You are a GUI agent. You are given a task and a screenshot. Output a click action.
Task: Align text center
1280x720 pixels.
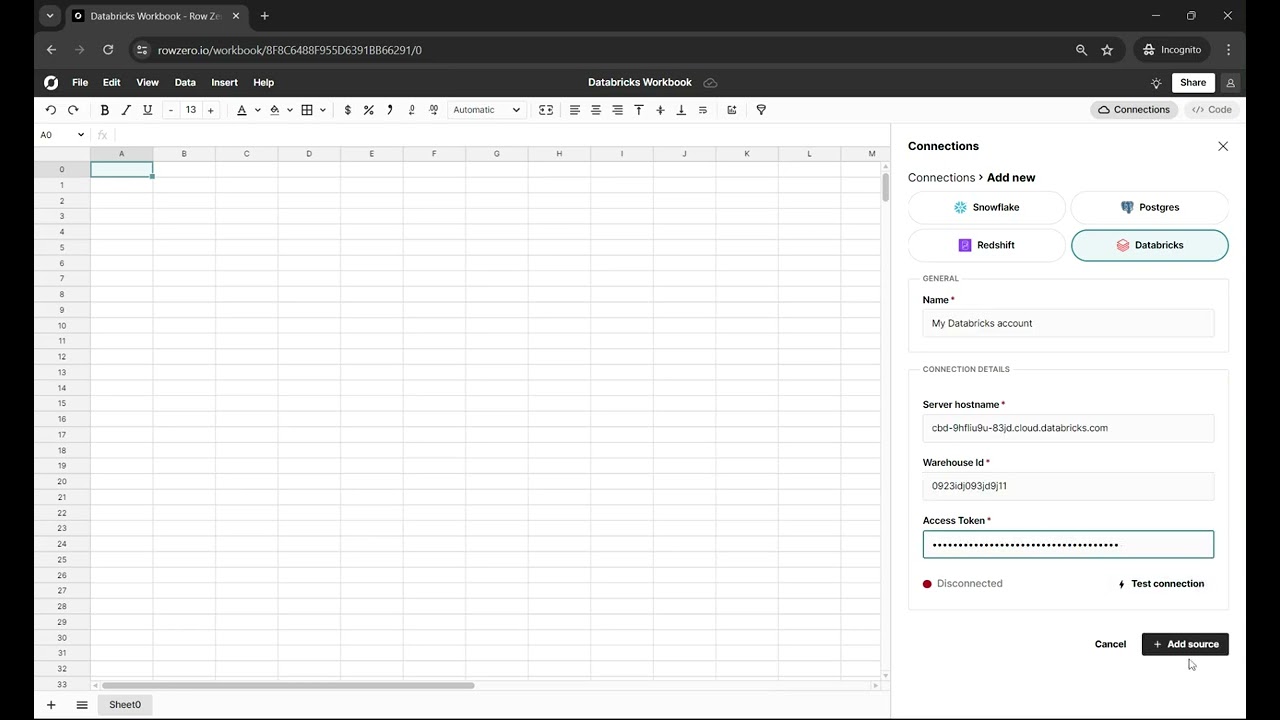pos(596,110)
